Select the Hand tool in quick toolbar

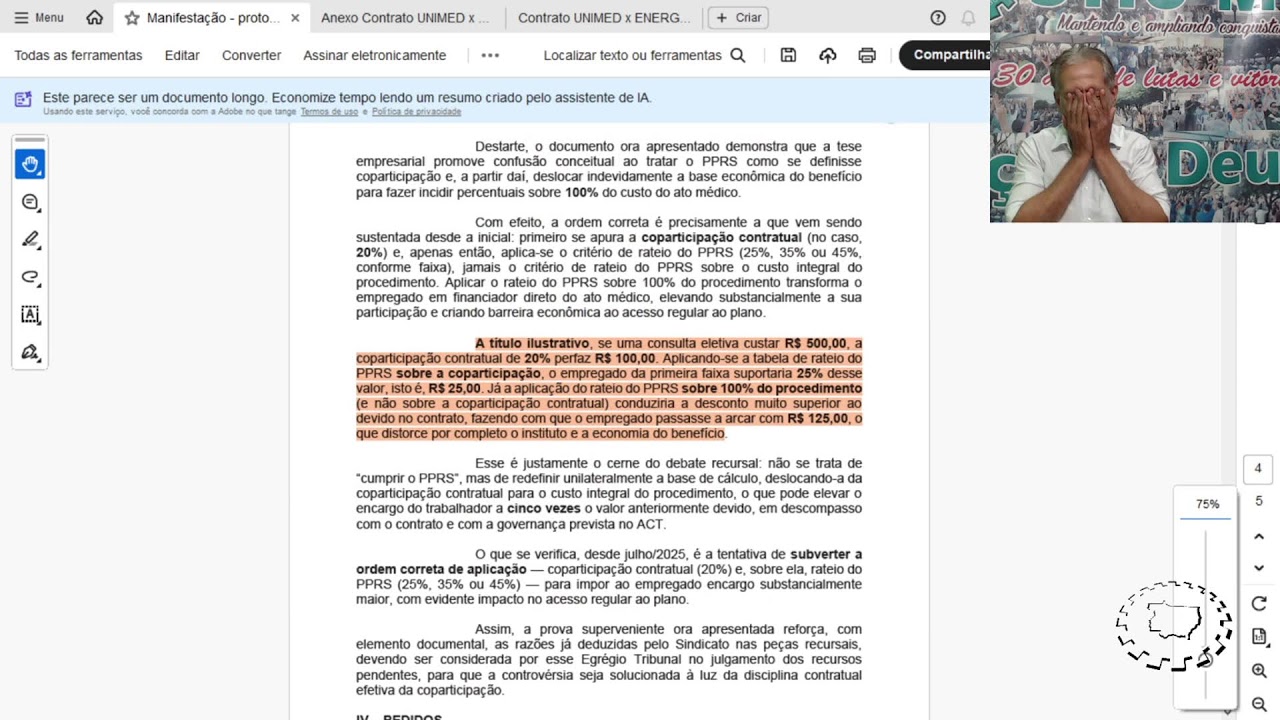click(30, 164)
